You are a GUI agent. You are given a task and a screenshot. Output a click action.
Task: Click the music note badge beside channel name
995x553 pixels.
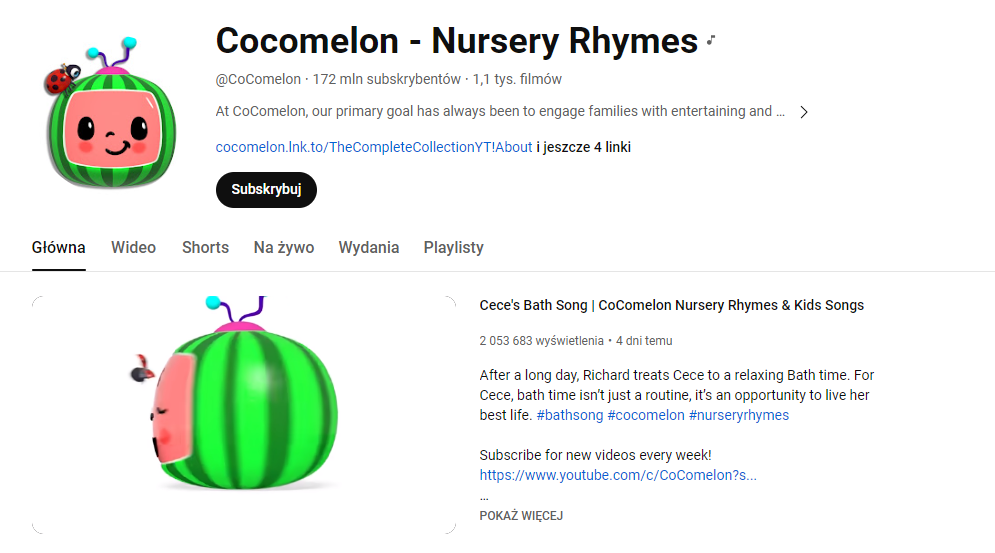tap(711, 41)
